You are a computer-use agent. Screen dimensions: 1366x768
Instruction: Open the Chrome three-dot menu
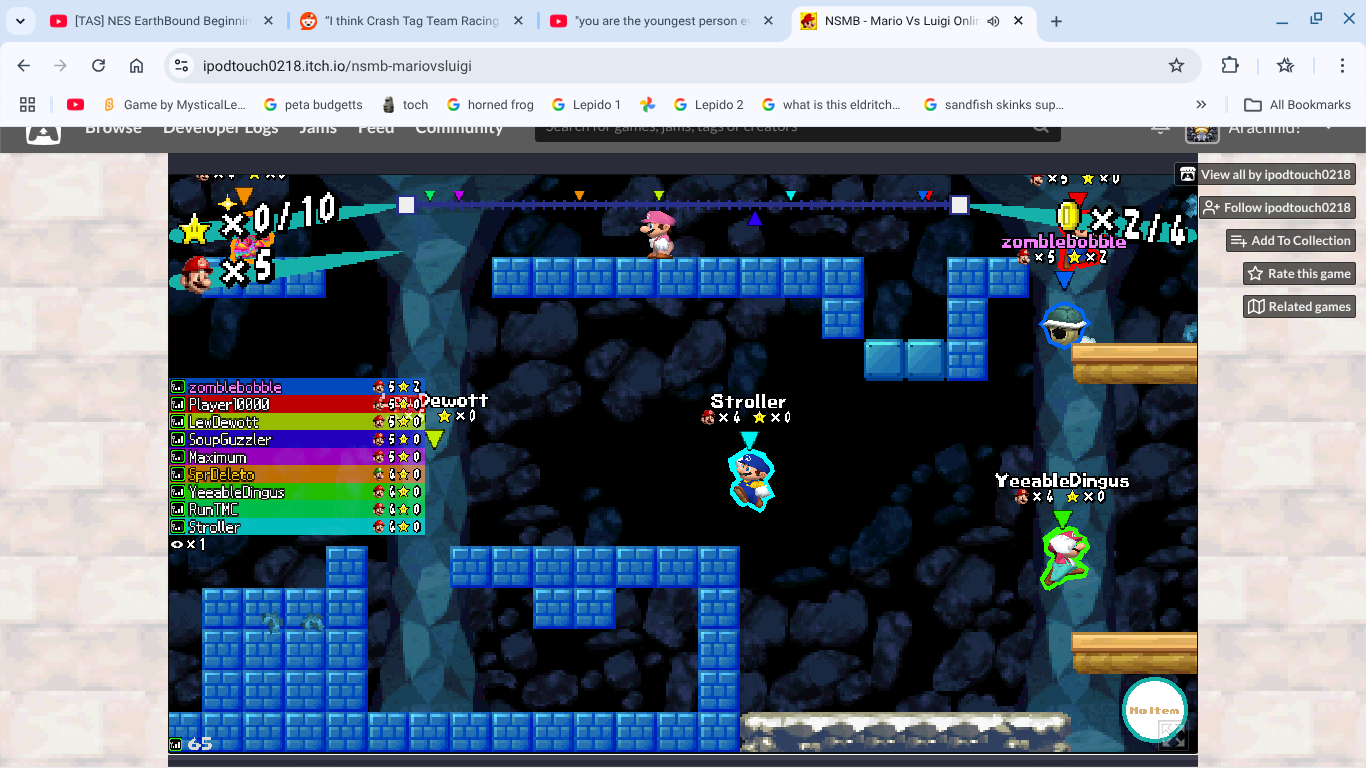[1343, 66]
